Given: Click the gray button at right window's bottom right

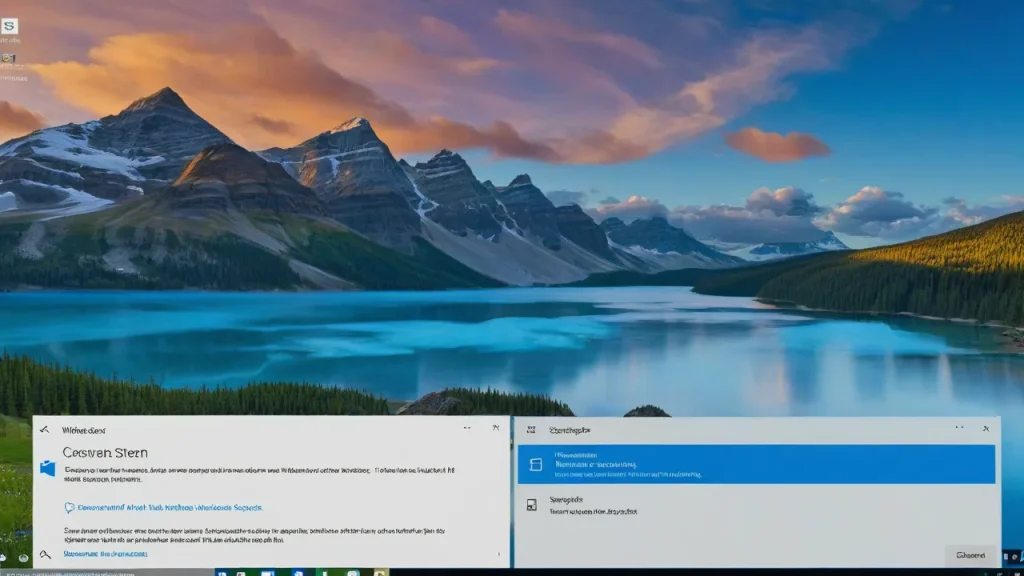Looking at the screenshot, I should click(x=970, y=555).
